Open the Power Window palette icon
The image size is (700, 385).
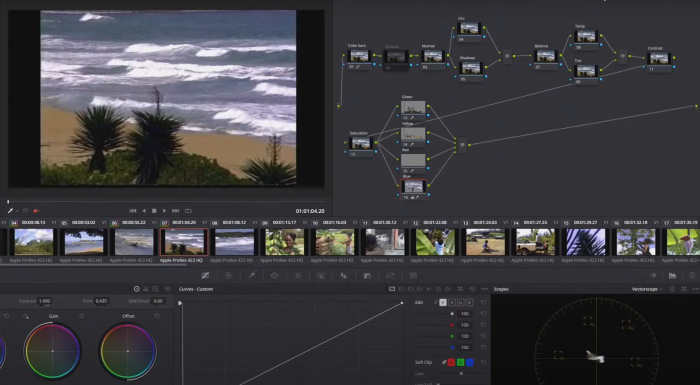[x=275, y=276]
